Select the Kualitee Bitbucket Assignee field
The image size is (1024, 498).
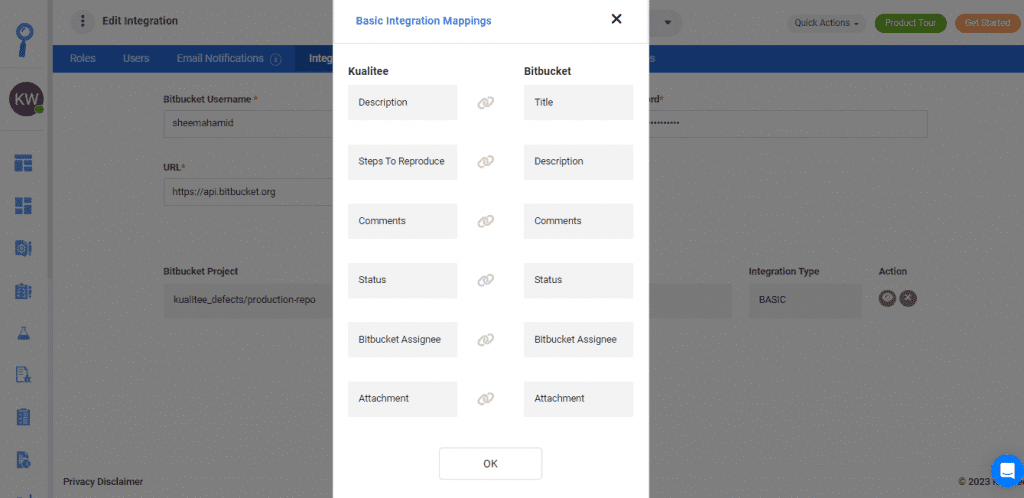402,339
